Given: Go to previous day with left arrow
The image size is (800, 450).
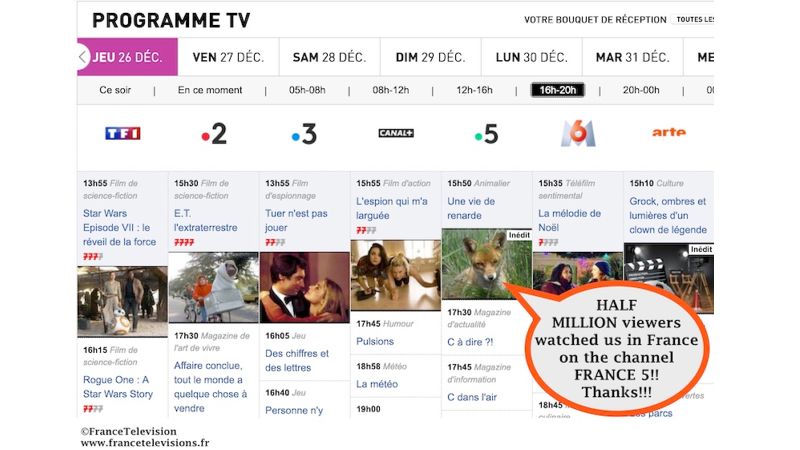Looking at the screenshot, I should (83, 57).
